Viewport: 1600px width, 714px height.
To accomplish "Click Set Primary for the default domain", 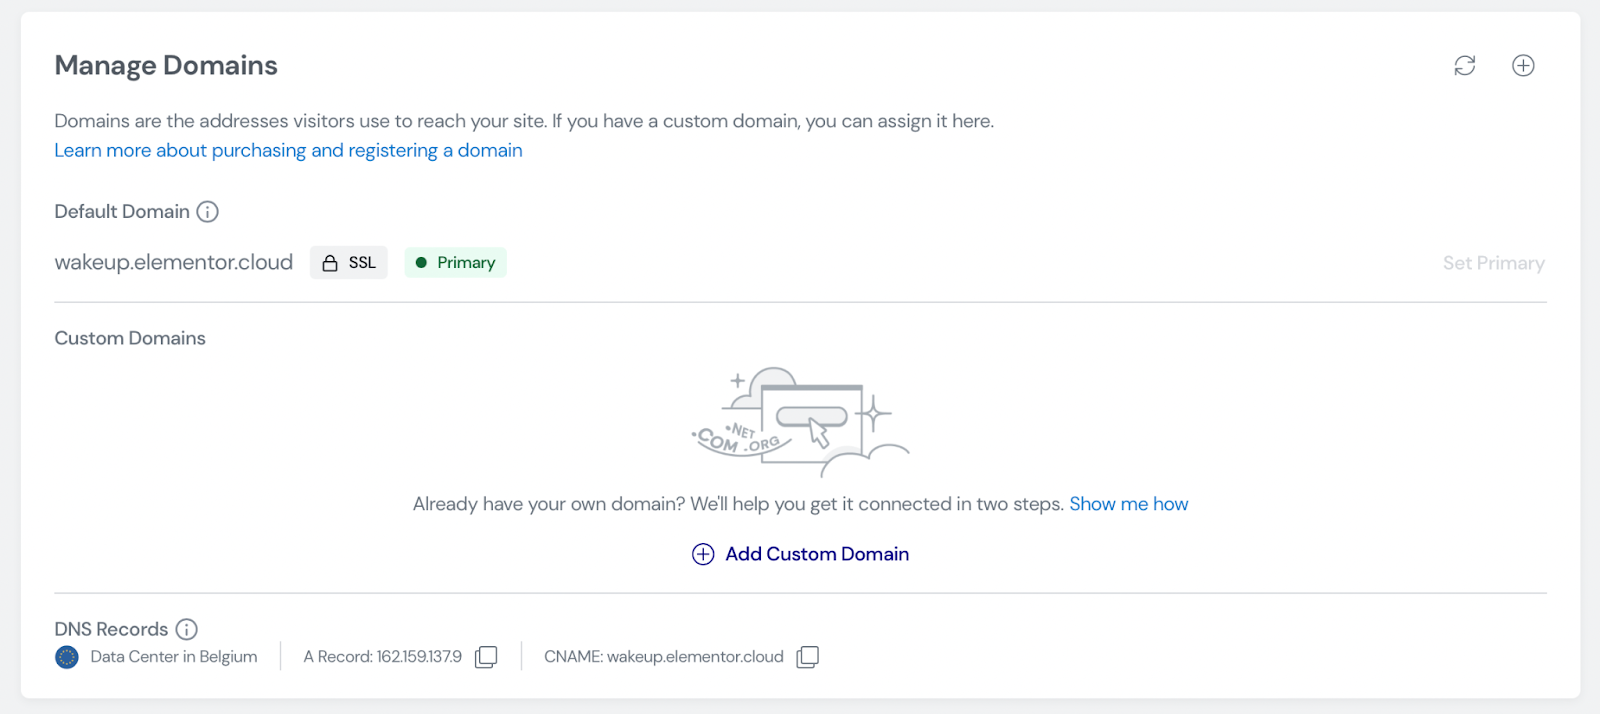I will tap(1493, 262).
